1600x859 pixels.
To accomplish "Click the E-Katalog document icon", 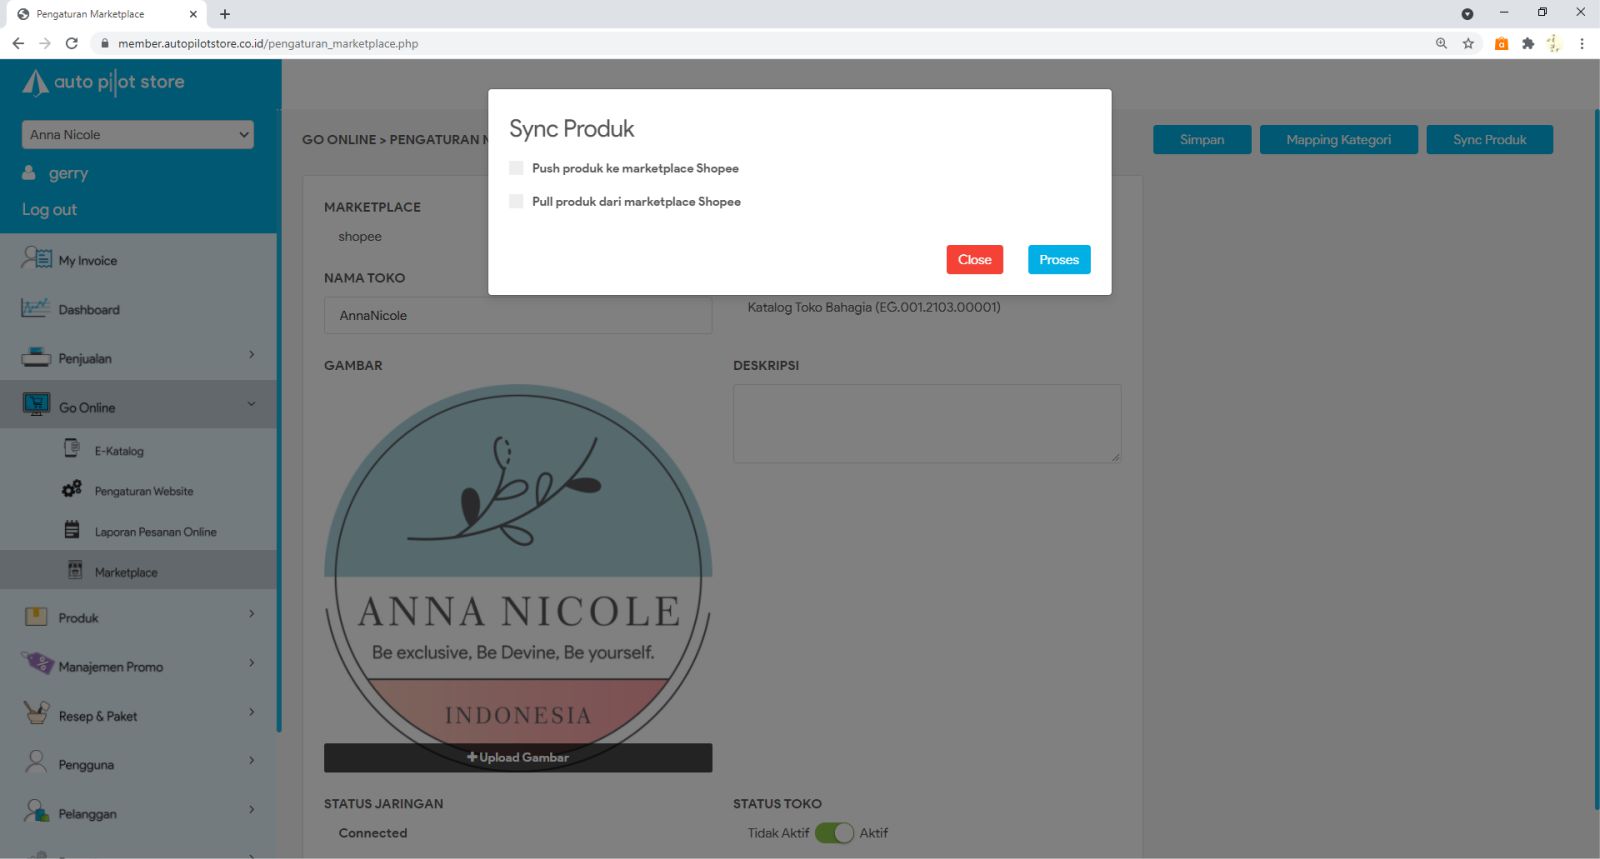I will [x=72, y=449].
